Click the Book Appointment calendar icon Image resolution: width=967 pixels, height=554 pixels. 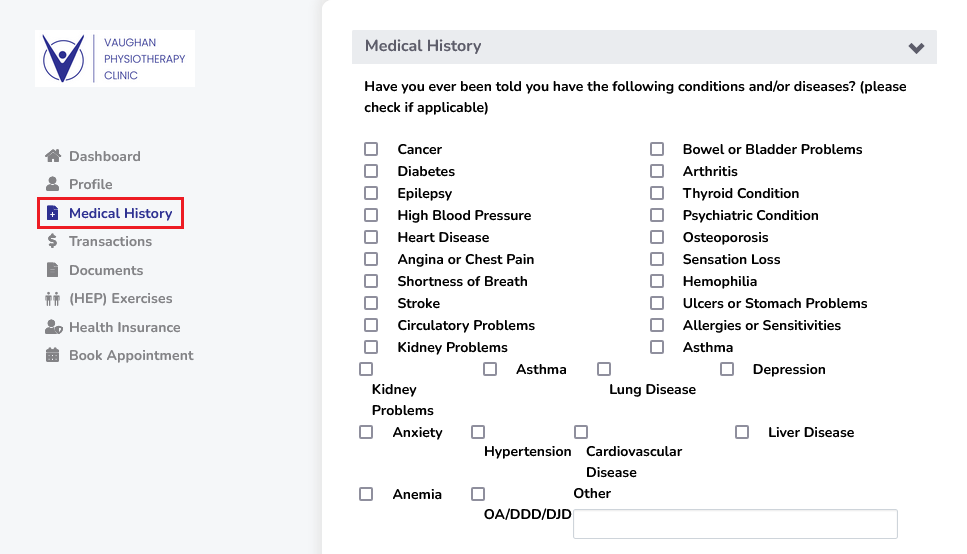tap(53, 355)
